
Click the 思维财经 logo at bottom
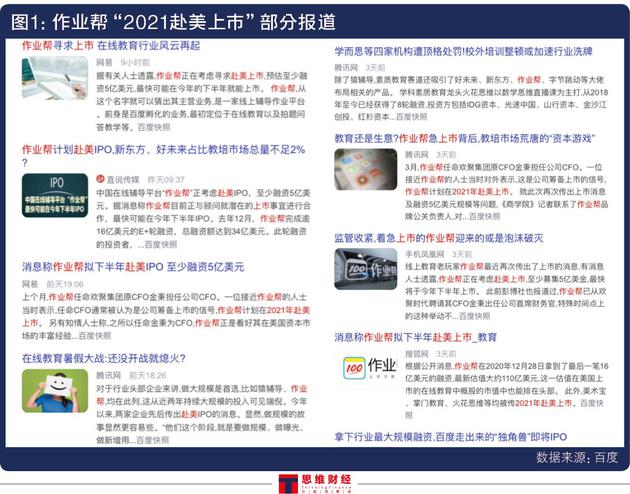point(315,484)
